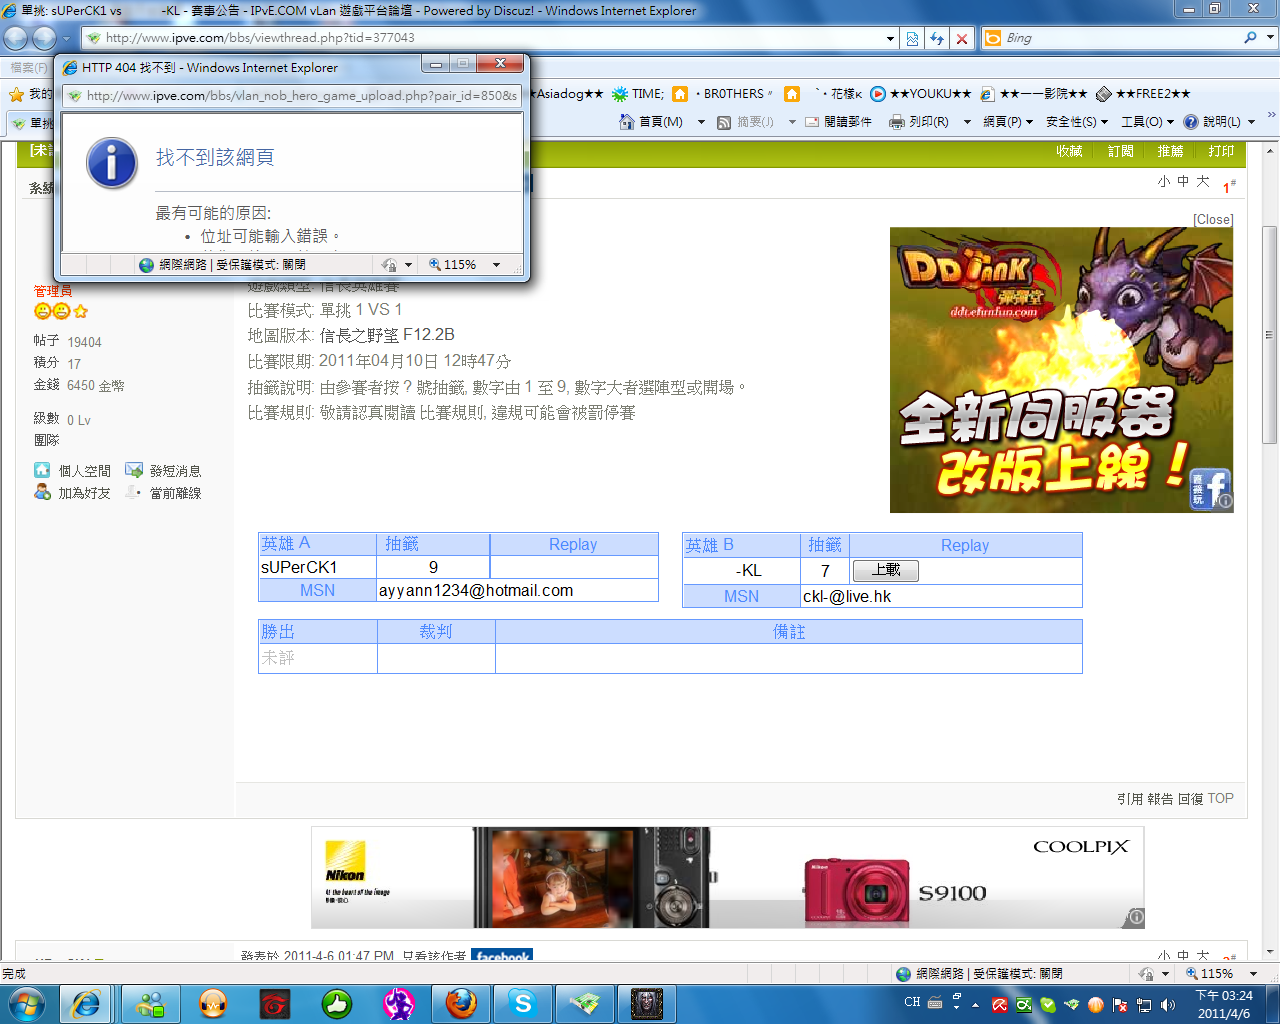The image size is (1280, 1024).
Task: Open the 網頁(P) Page menu dropdown
Action: pyautogui.click(x=1008, y=122)
